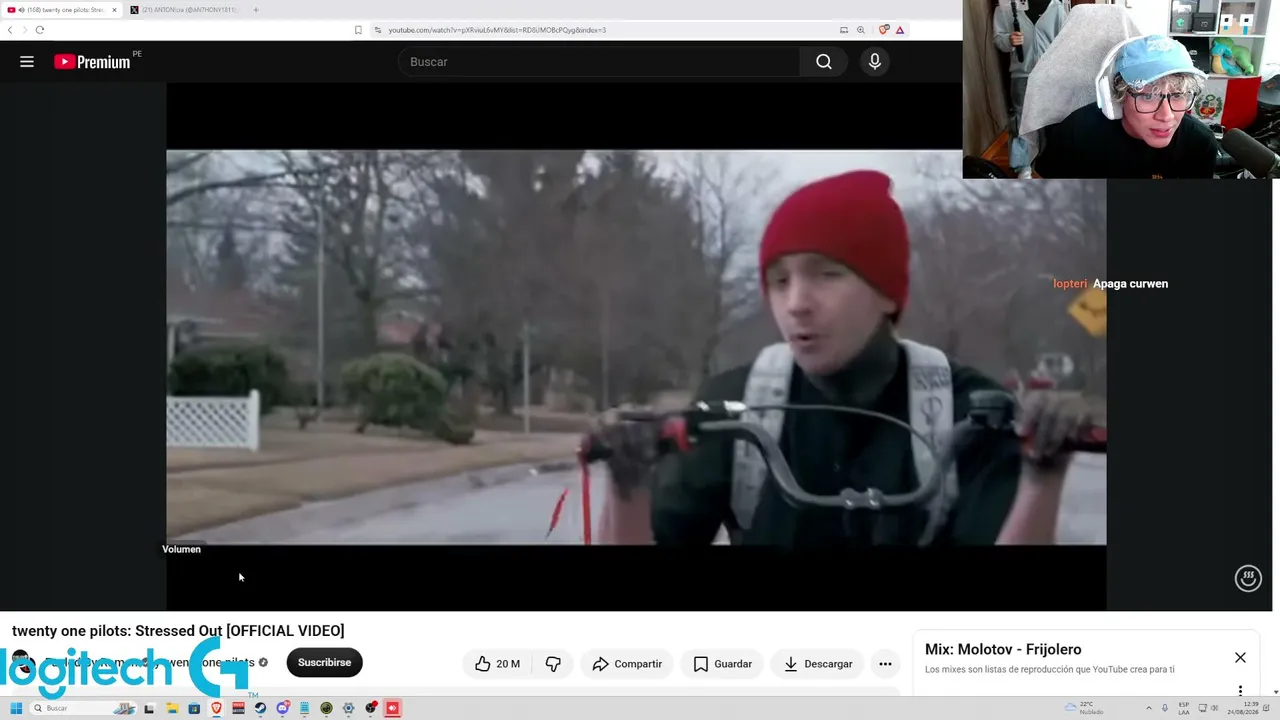Click the round emote icon beside the player
This screenshot has height=720, width=1280.
(x=1248, y=578)
